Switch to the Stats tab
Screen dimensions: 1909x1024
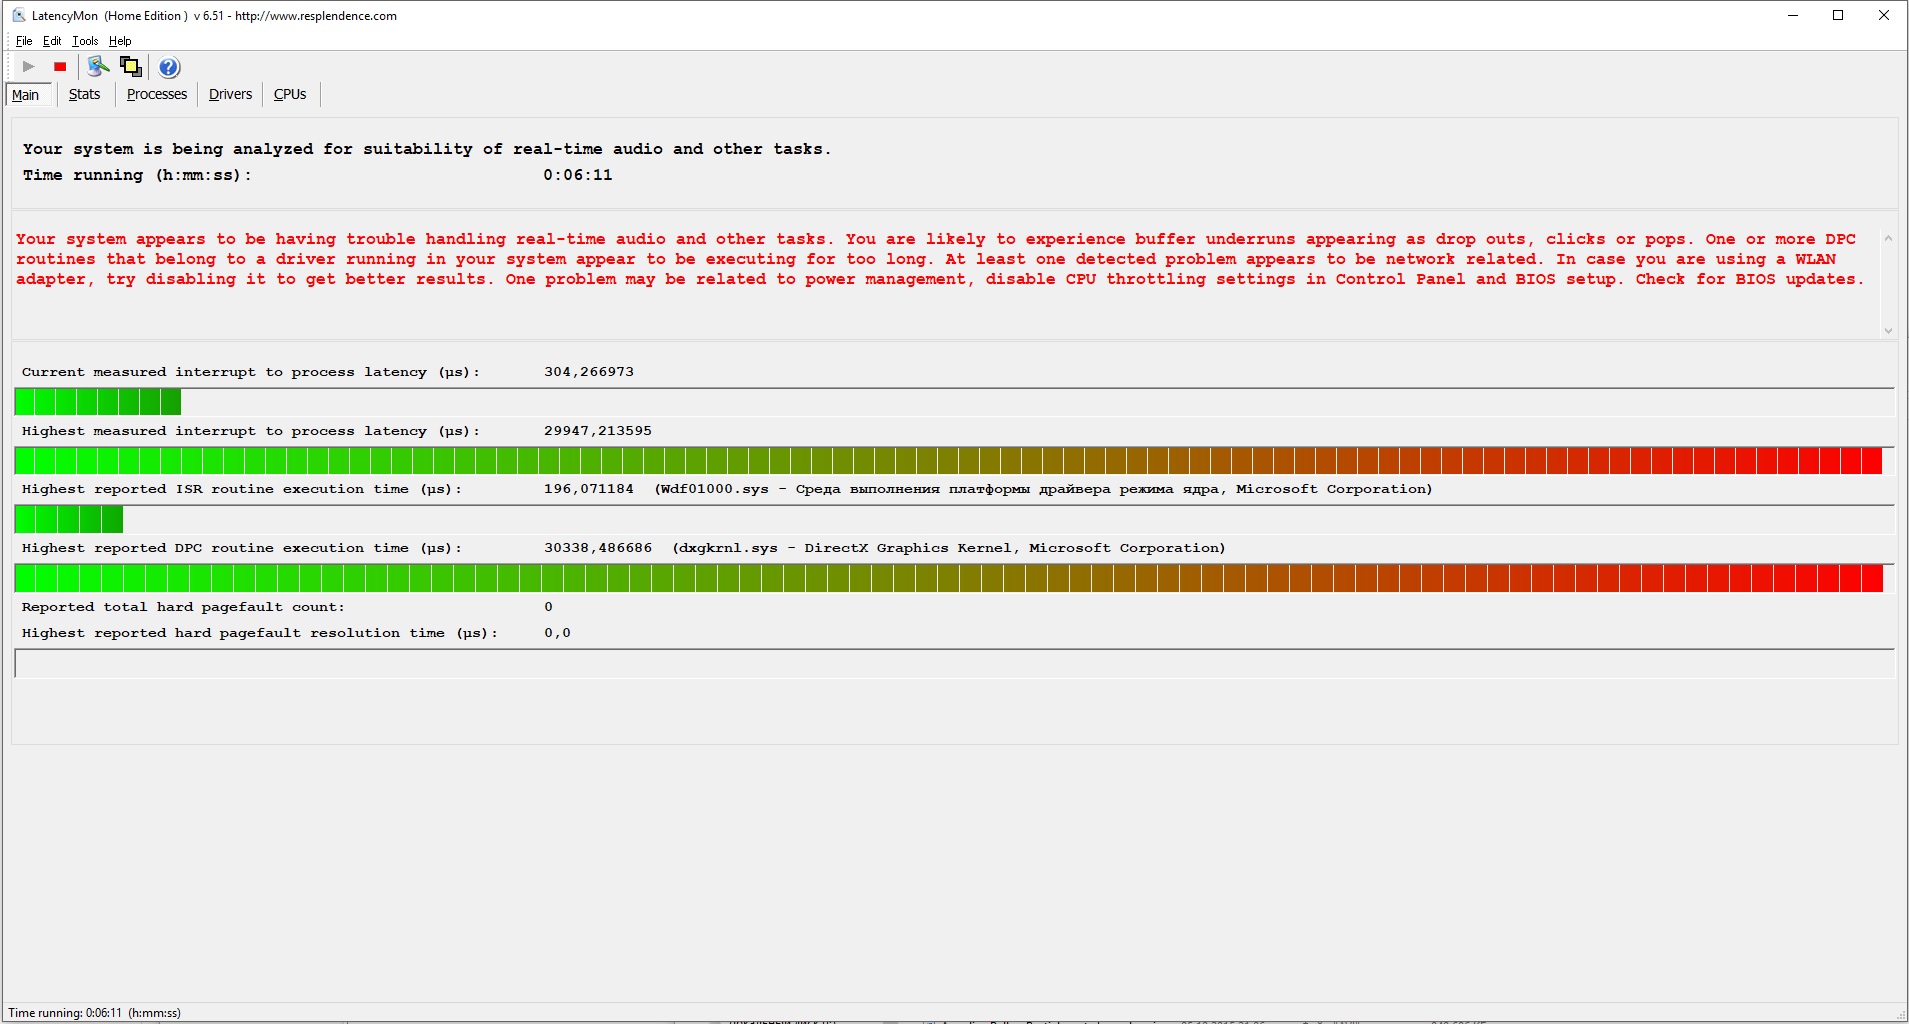pyautogui.click(x=85, y=94)
